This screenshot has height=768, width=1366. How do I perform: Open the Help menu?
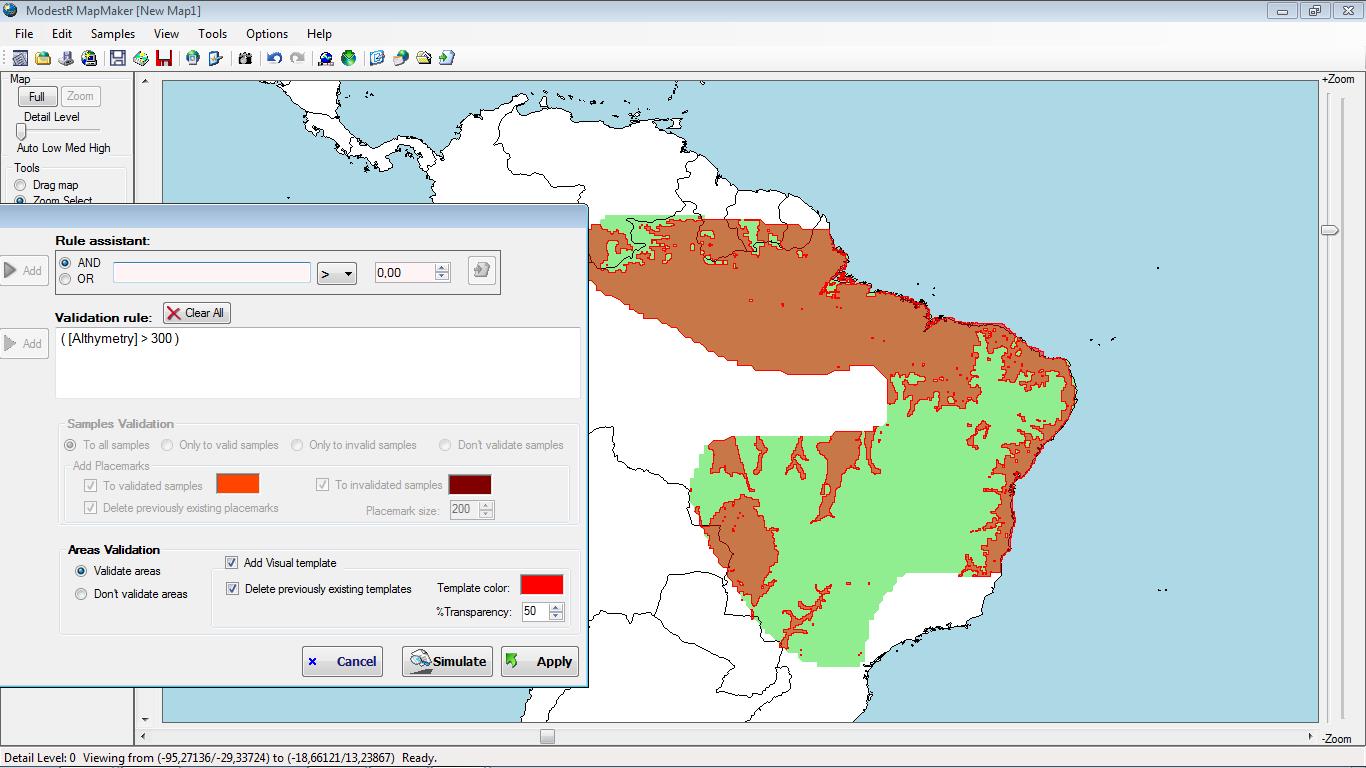click(319, 33)
